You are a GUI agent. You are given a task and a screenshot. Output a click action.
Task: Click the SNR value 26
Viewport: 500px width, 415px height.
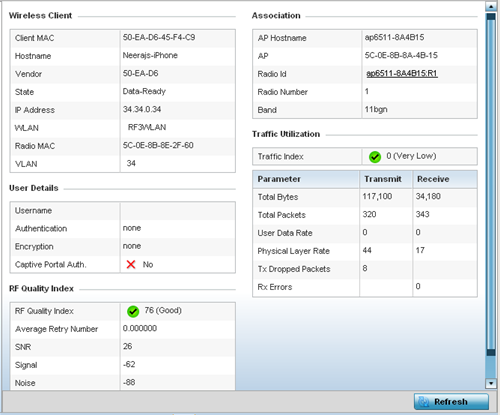[128, 346]
